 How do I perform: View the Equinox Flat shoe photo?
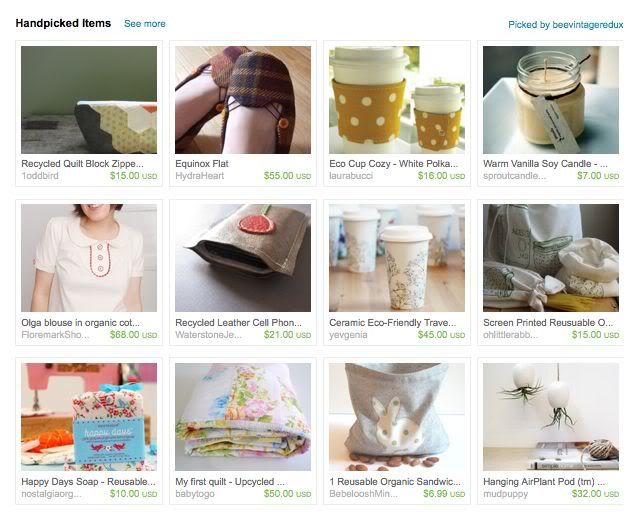pos(243,100)
